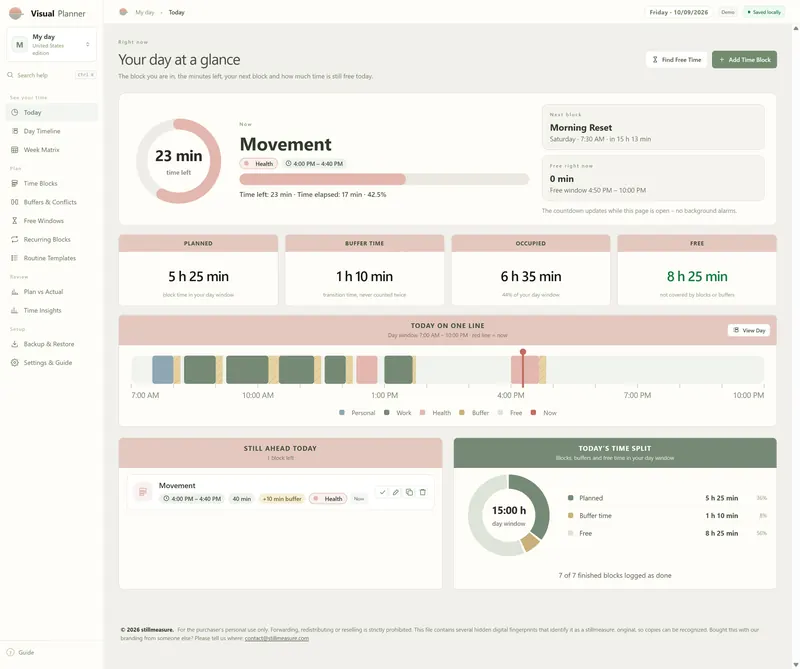Screen dimensions: 800x669
Task: Open the contact@stillmeasure.com email link
Action: click(x=277, y=638)
